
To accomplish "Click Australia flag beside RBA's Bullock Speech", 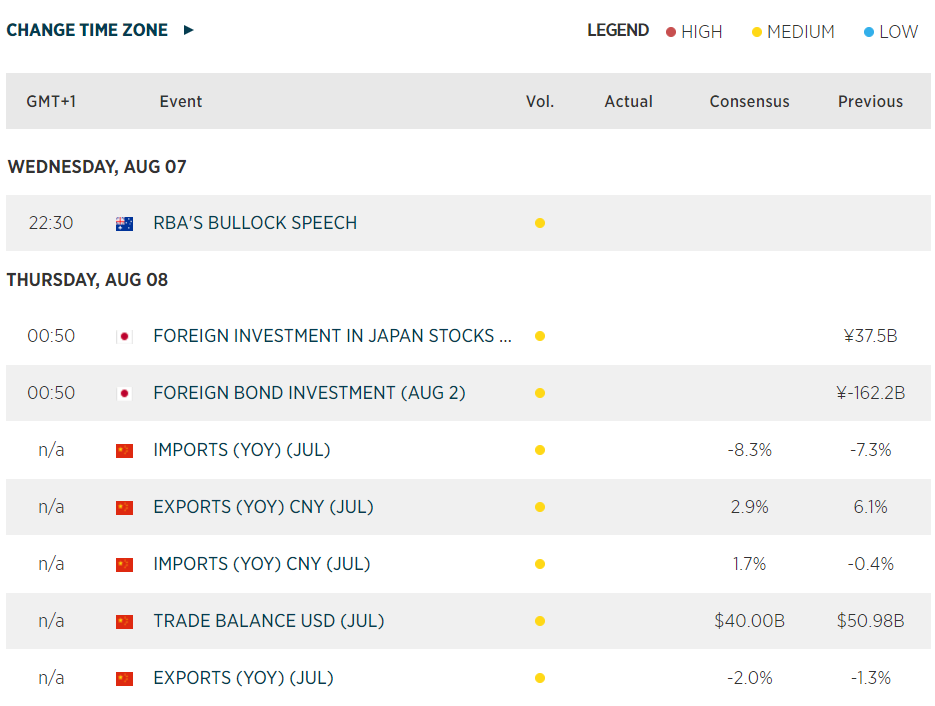I will click(x=124, y=224).
